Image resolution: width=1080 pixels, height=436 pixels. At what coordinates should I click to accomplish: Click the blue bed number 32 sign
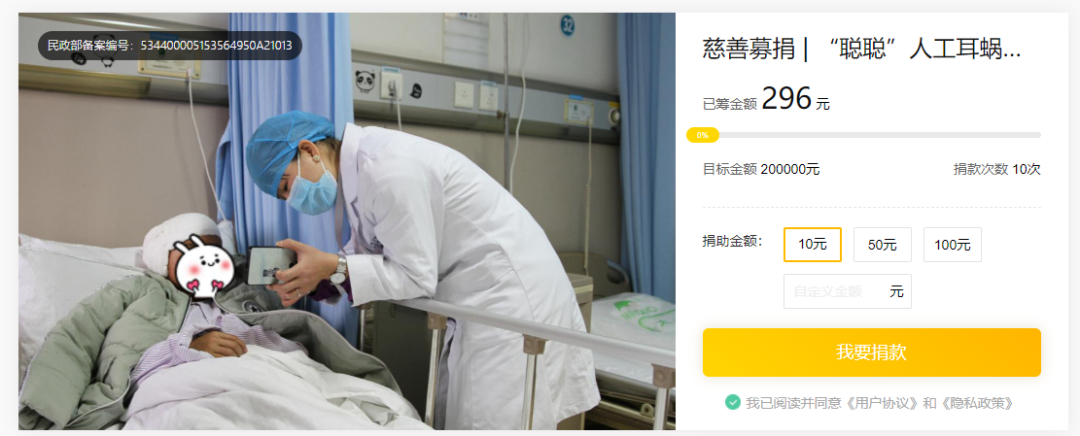tap(568, 26)
